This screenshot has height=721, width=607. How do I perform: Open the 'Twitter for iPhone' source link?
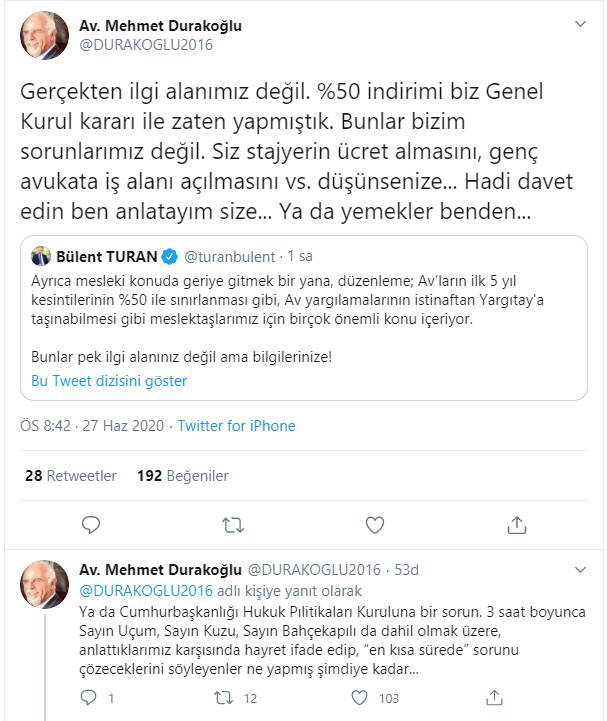[x=237, y=426]
